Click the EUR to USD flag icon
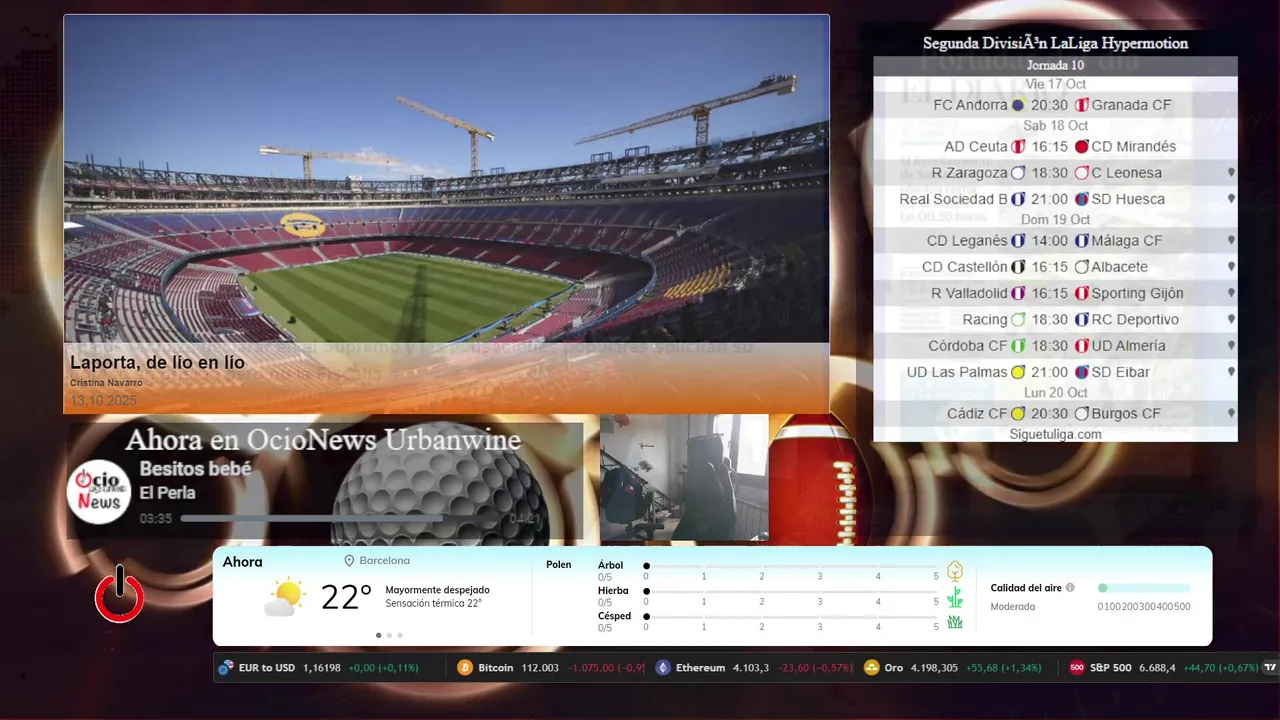This screenshot has height=720, width=1280. coord(226,668)
